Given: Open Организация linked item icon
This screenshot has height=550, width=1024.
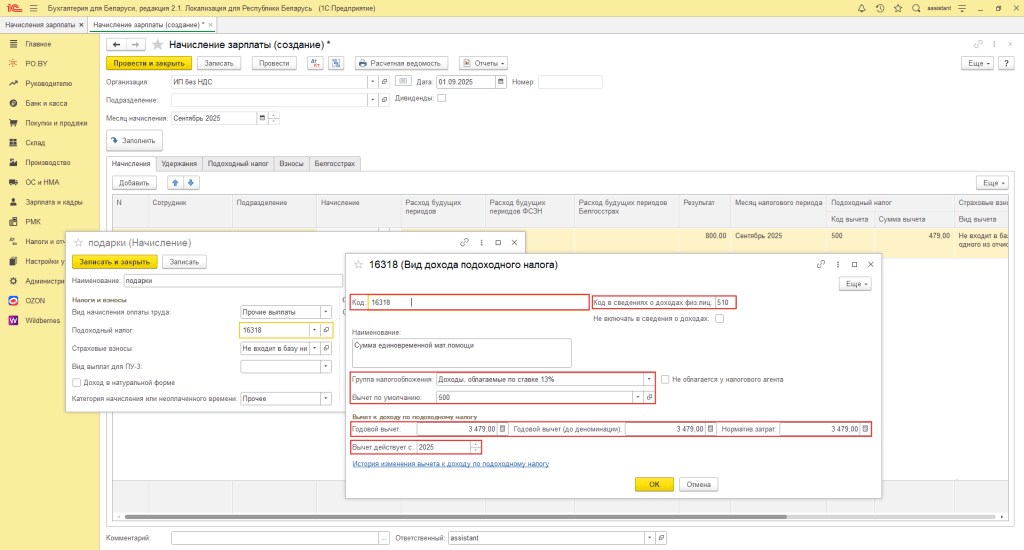Looking at the screenshot, I should (x=385, y=82).
